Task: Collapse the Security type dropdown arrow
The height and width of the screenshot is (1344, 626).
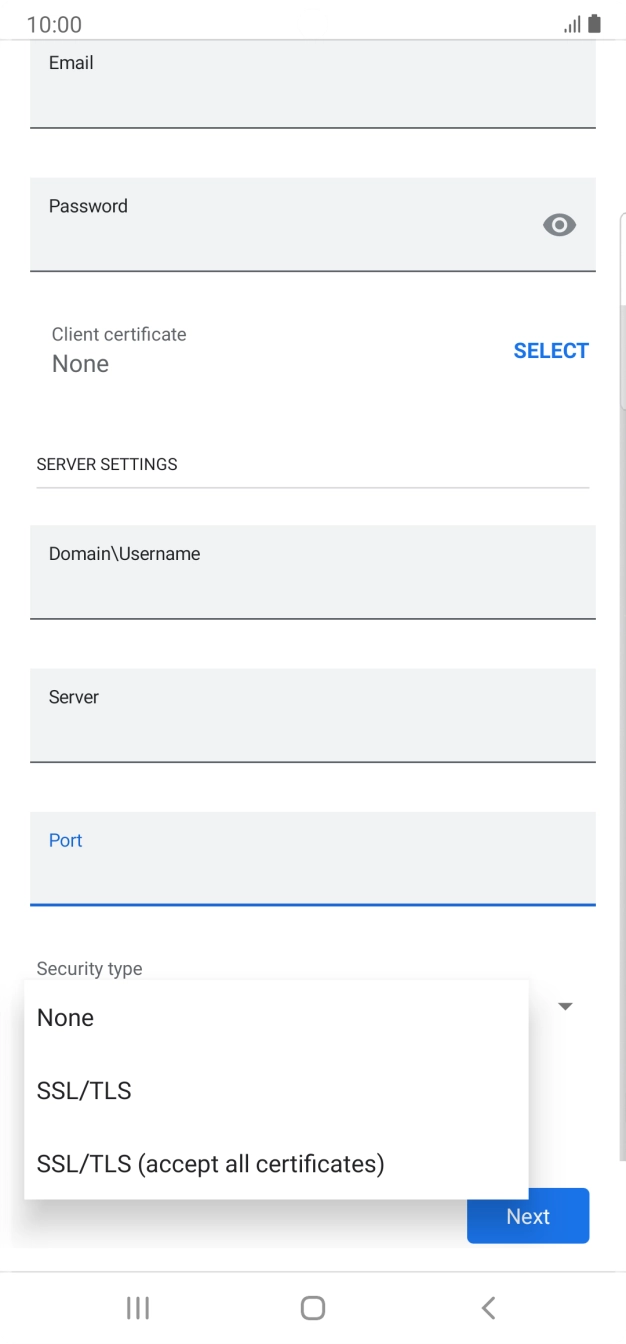Action: 565,1007
